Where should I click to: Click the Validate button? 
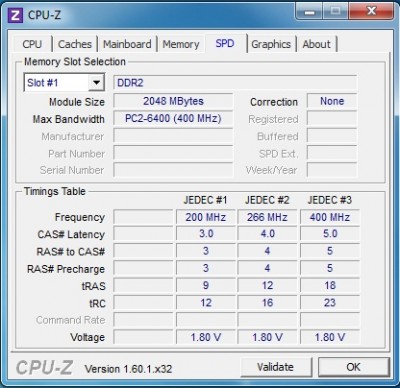tap(275, 367)
